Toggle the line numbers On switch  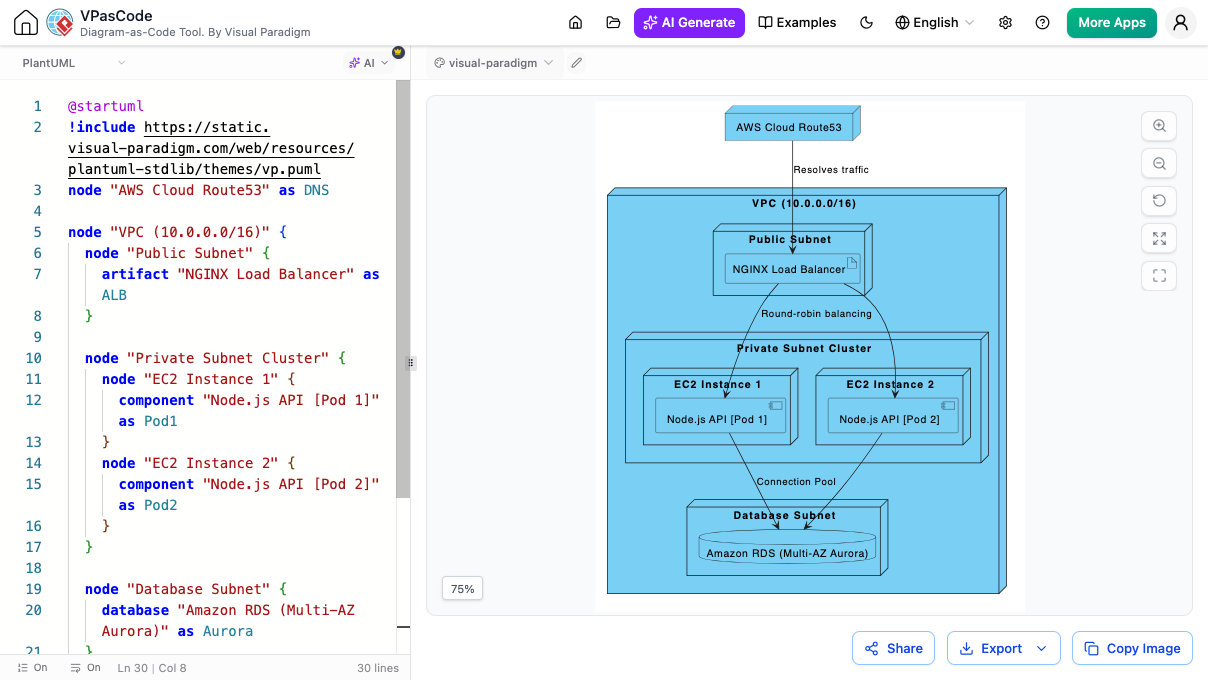click(33, 667)
